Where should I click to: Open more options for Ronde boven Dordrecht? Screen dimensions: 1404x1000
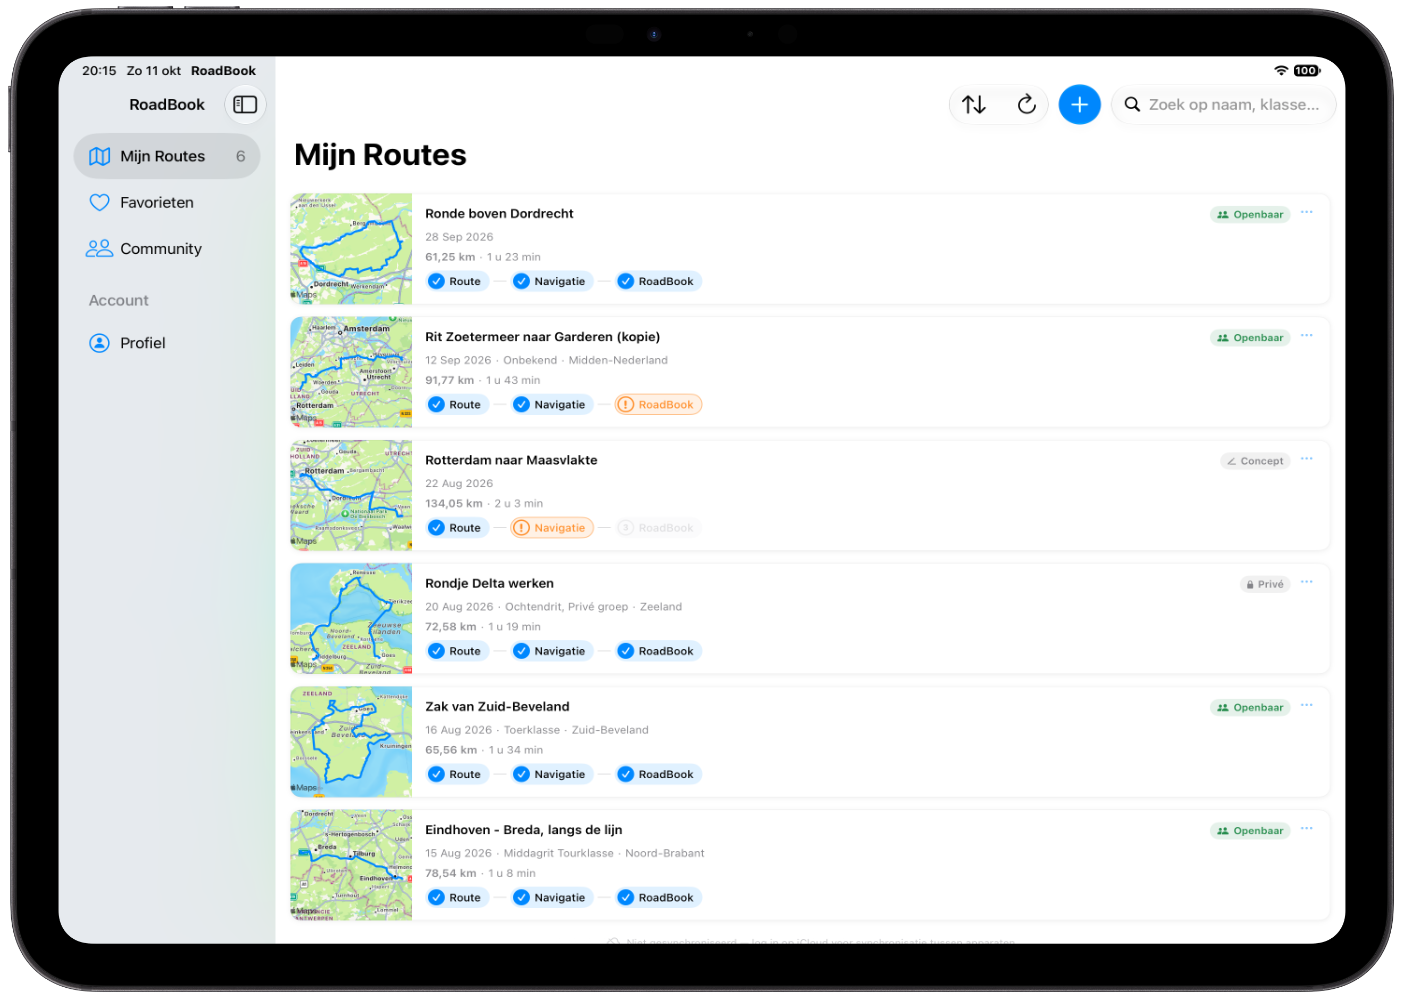(x=1307, y=213)
